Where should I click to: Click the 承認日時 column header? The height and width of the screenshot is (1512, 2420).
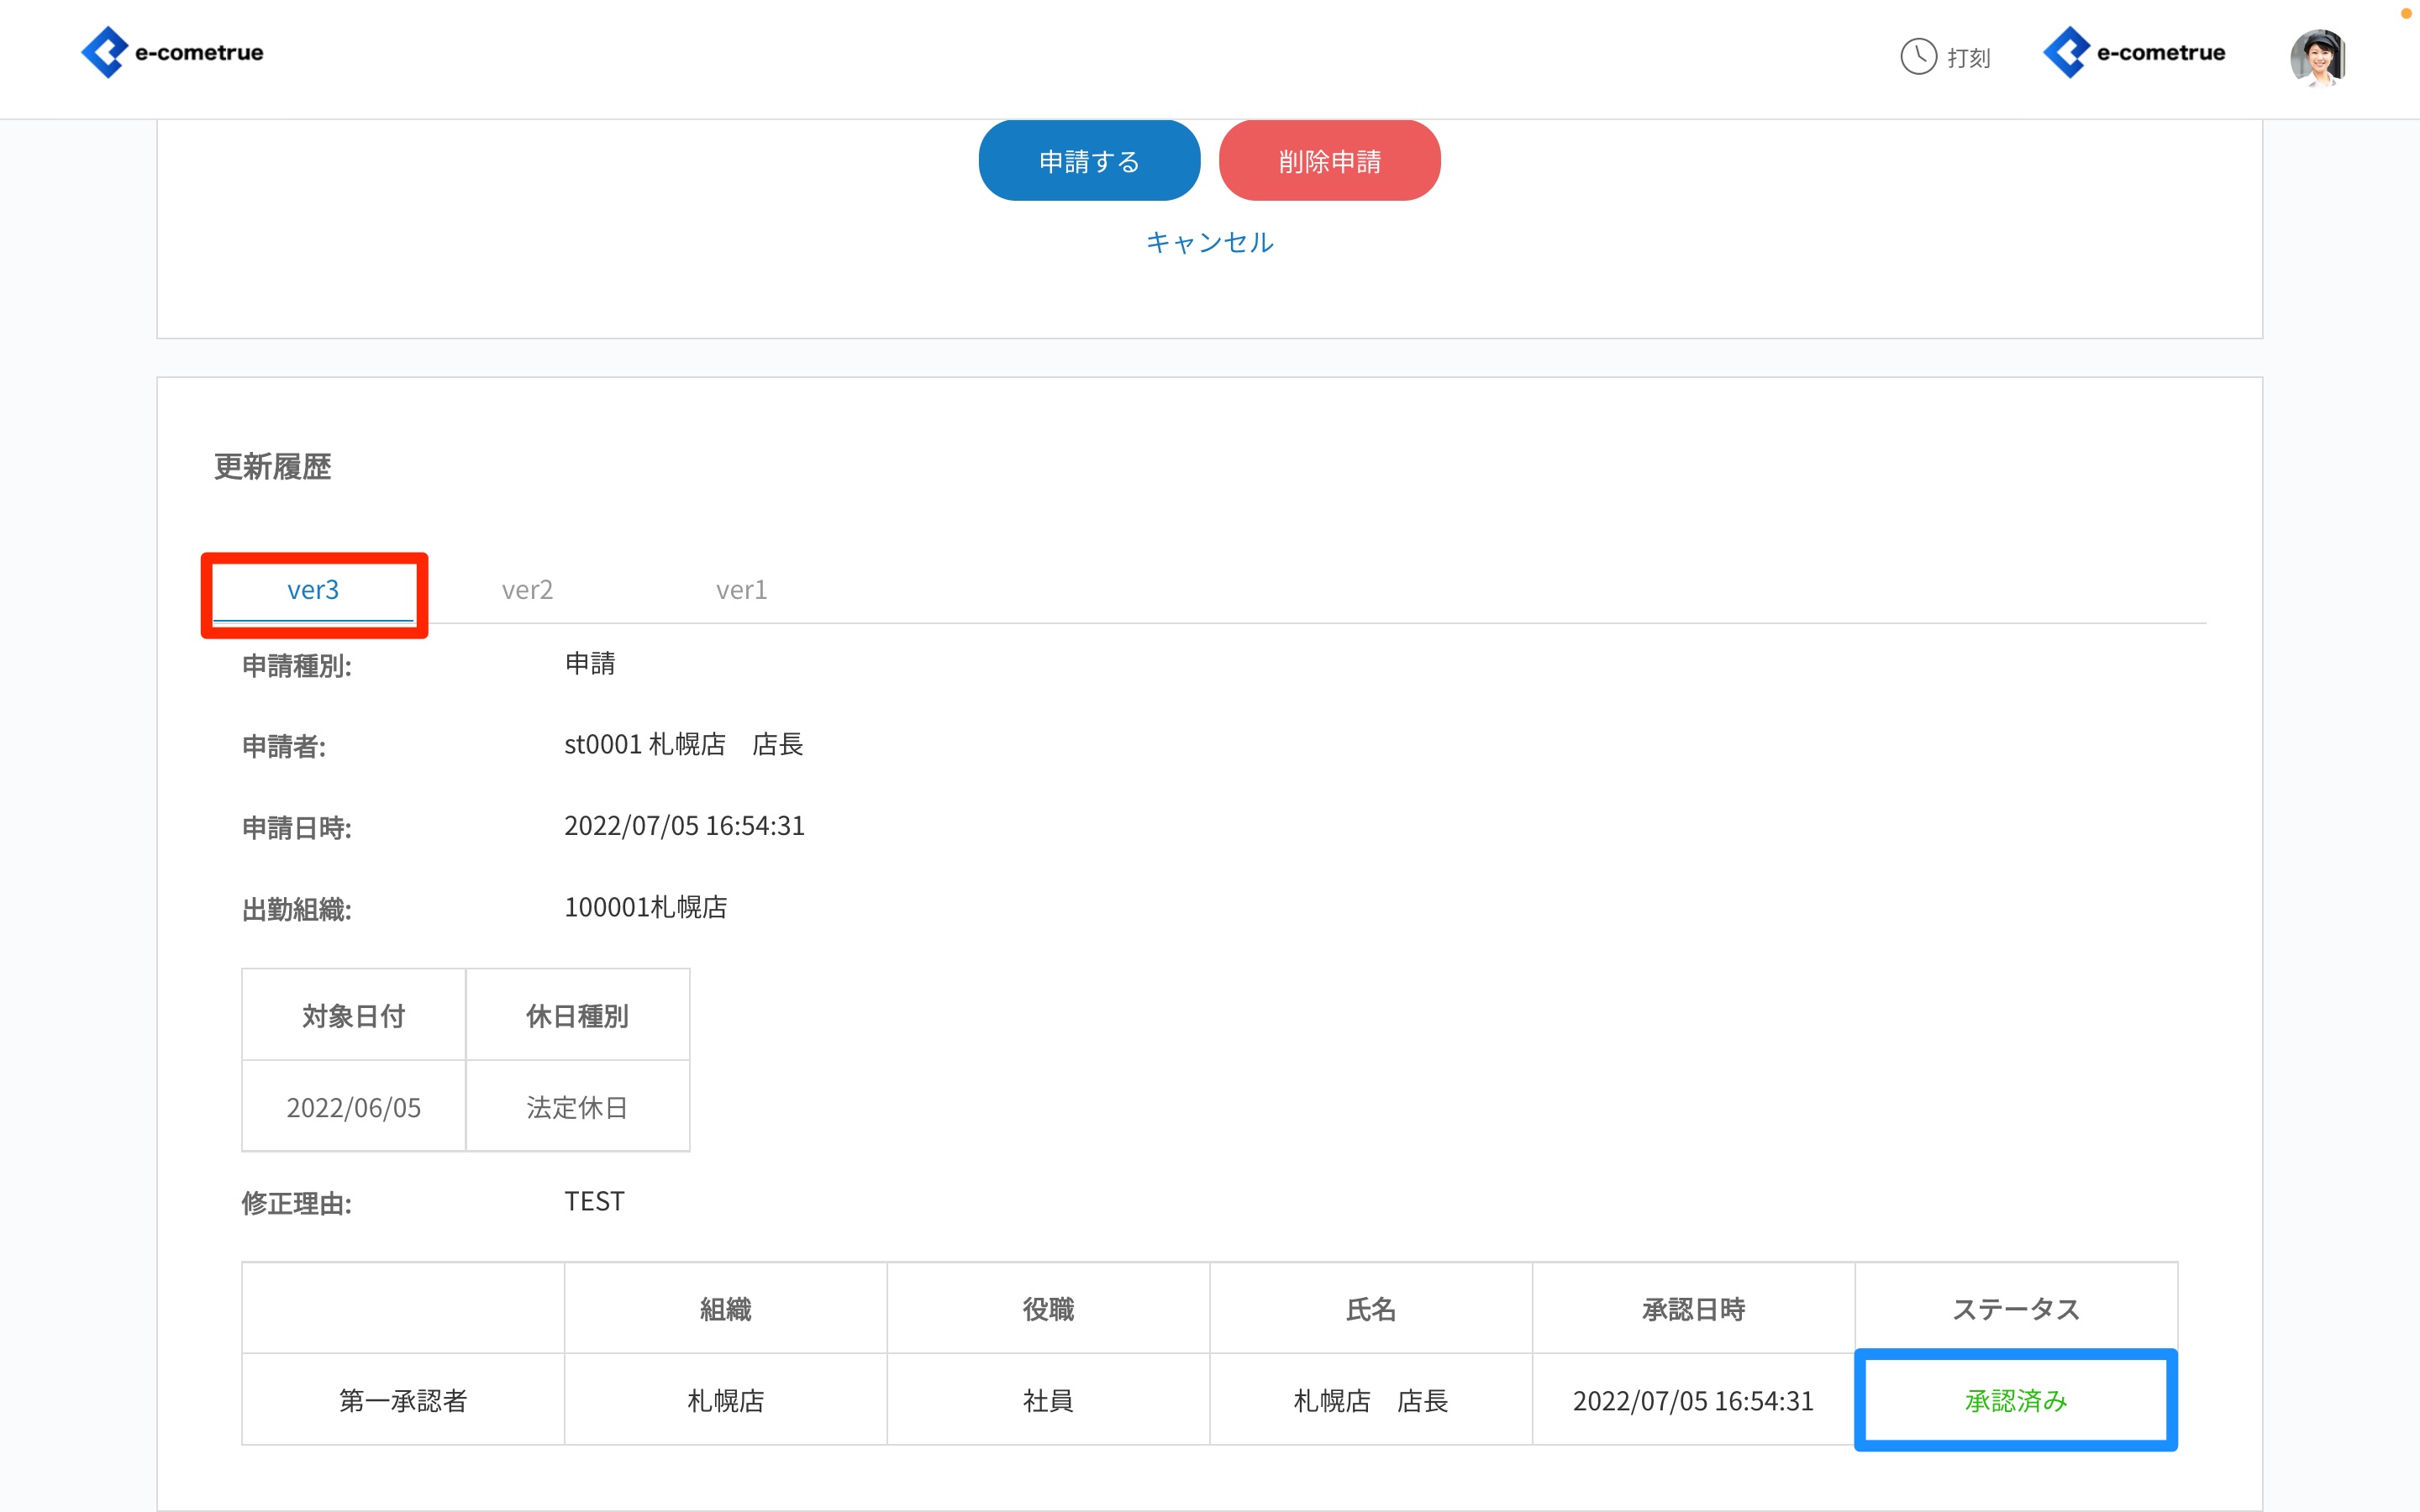click(1693, 1309)
